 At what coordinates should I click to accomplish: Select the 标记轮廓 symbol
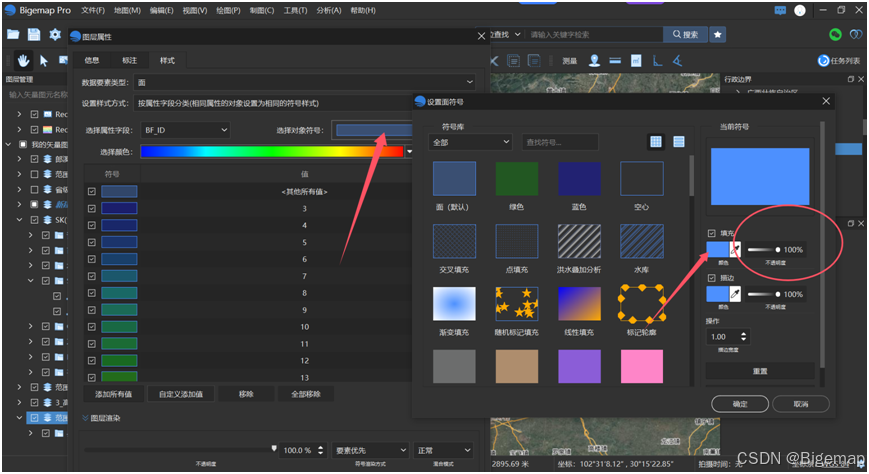642,304
